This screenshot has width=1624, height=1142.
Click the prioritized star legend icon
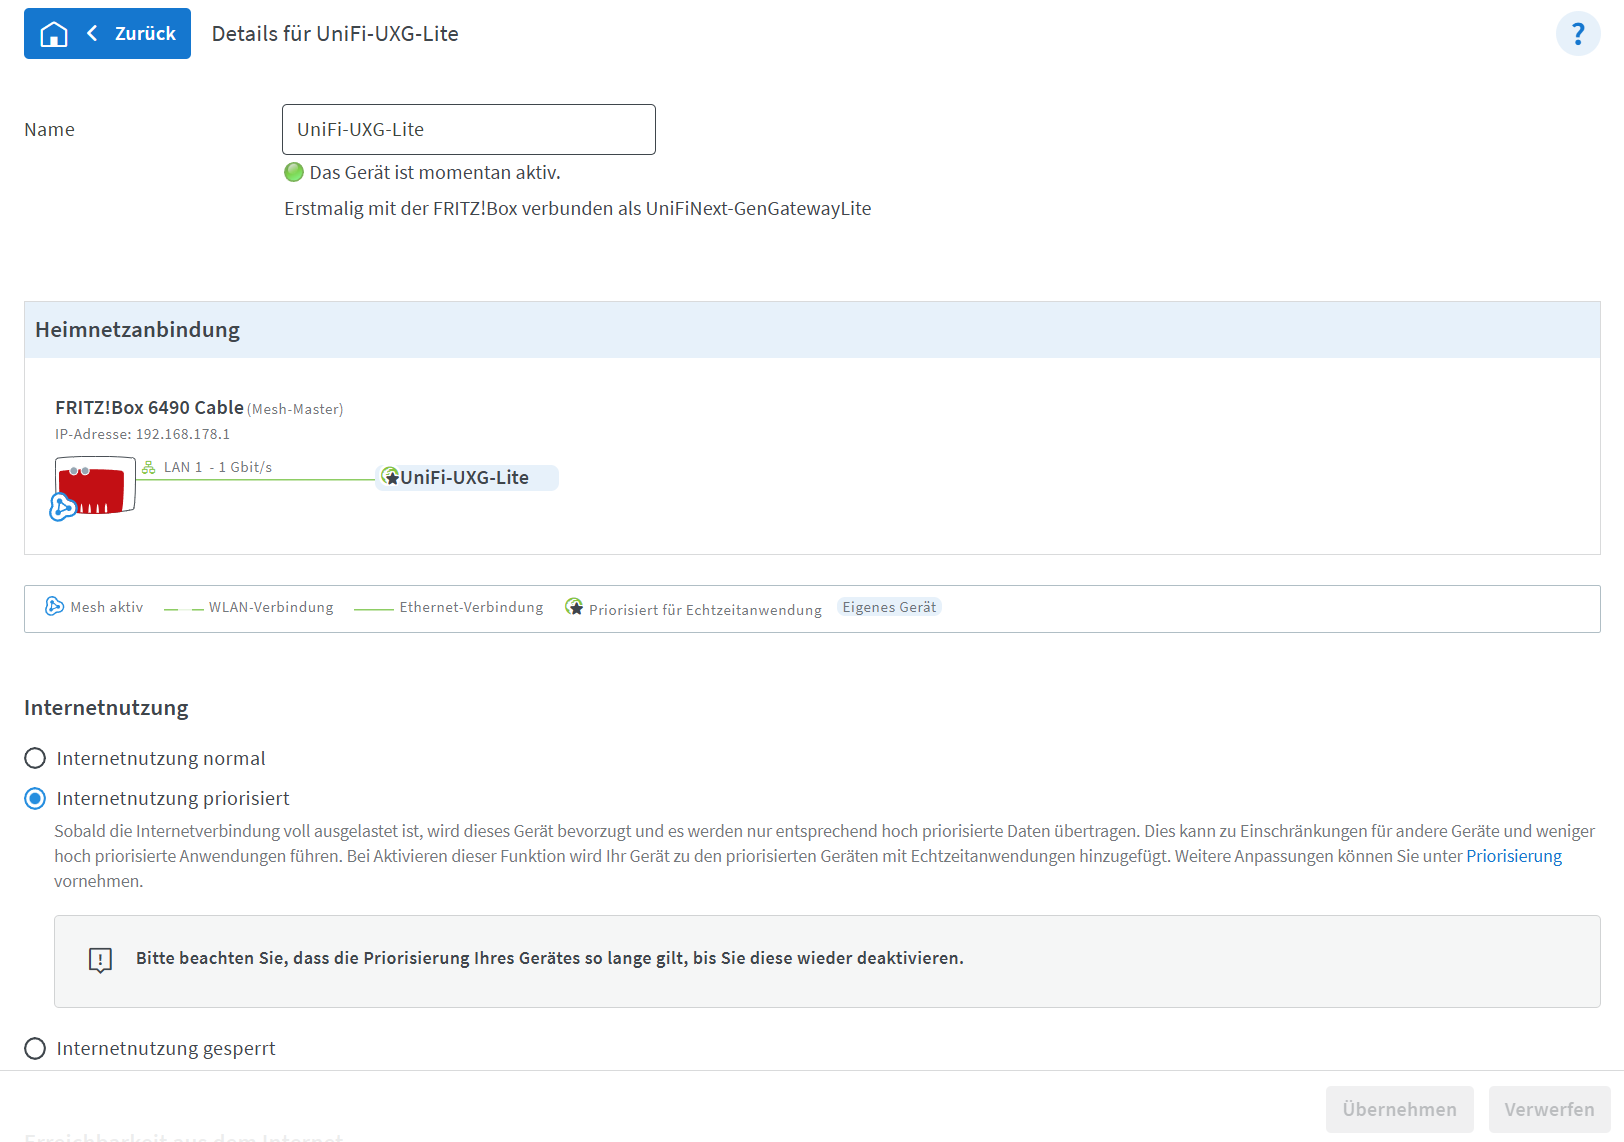[x=574, y=607]
